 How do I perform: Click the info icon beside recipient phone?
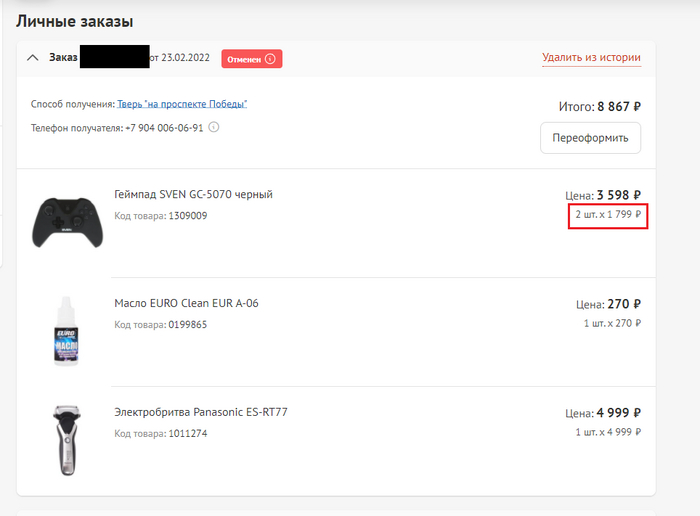pyautogui.click(x=213, y=127)
